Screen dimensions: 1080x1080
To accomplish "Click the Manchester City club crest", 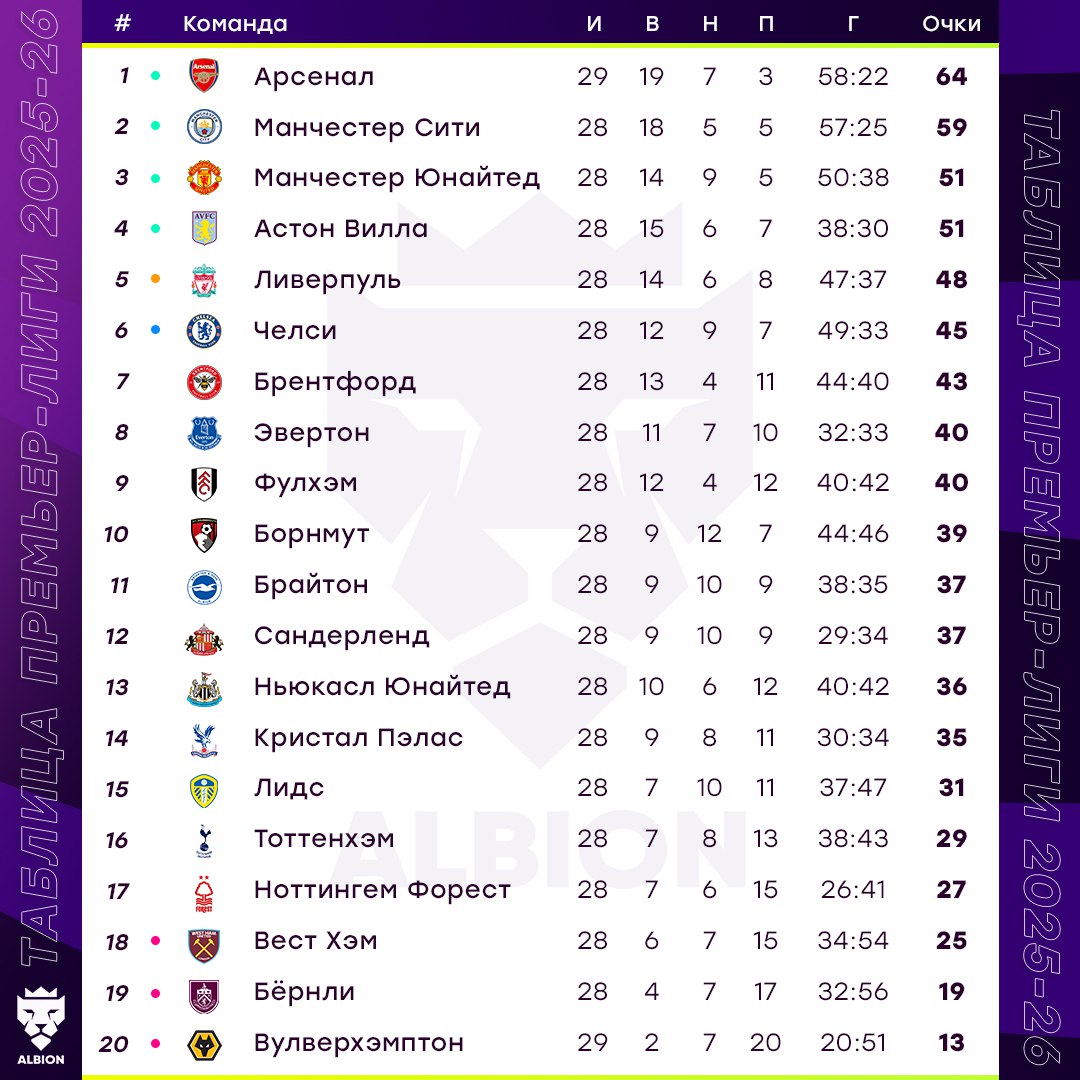I will point(204,127).
